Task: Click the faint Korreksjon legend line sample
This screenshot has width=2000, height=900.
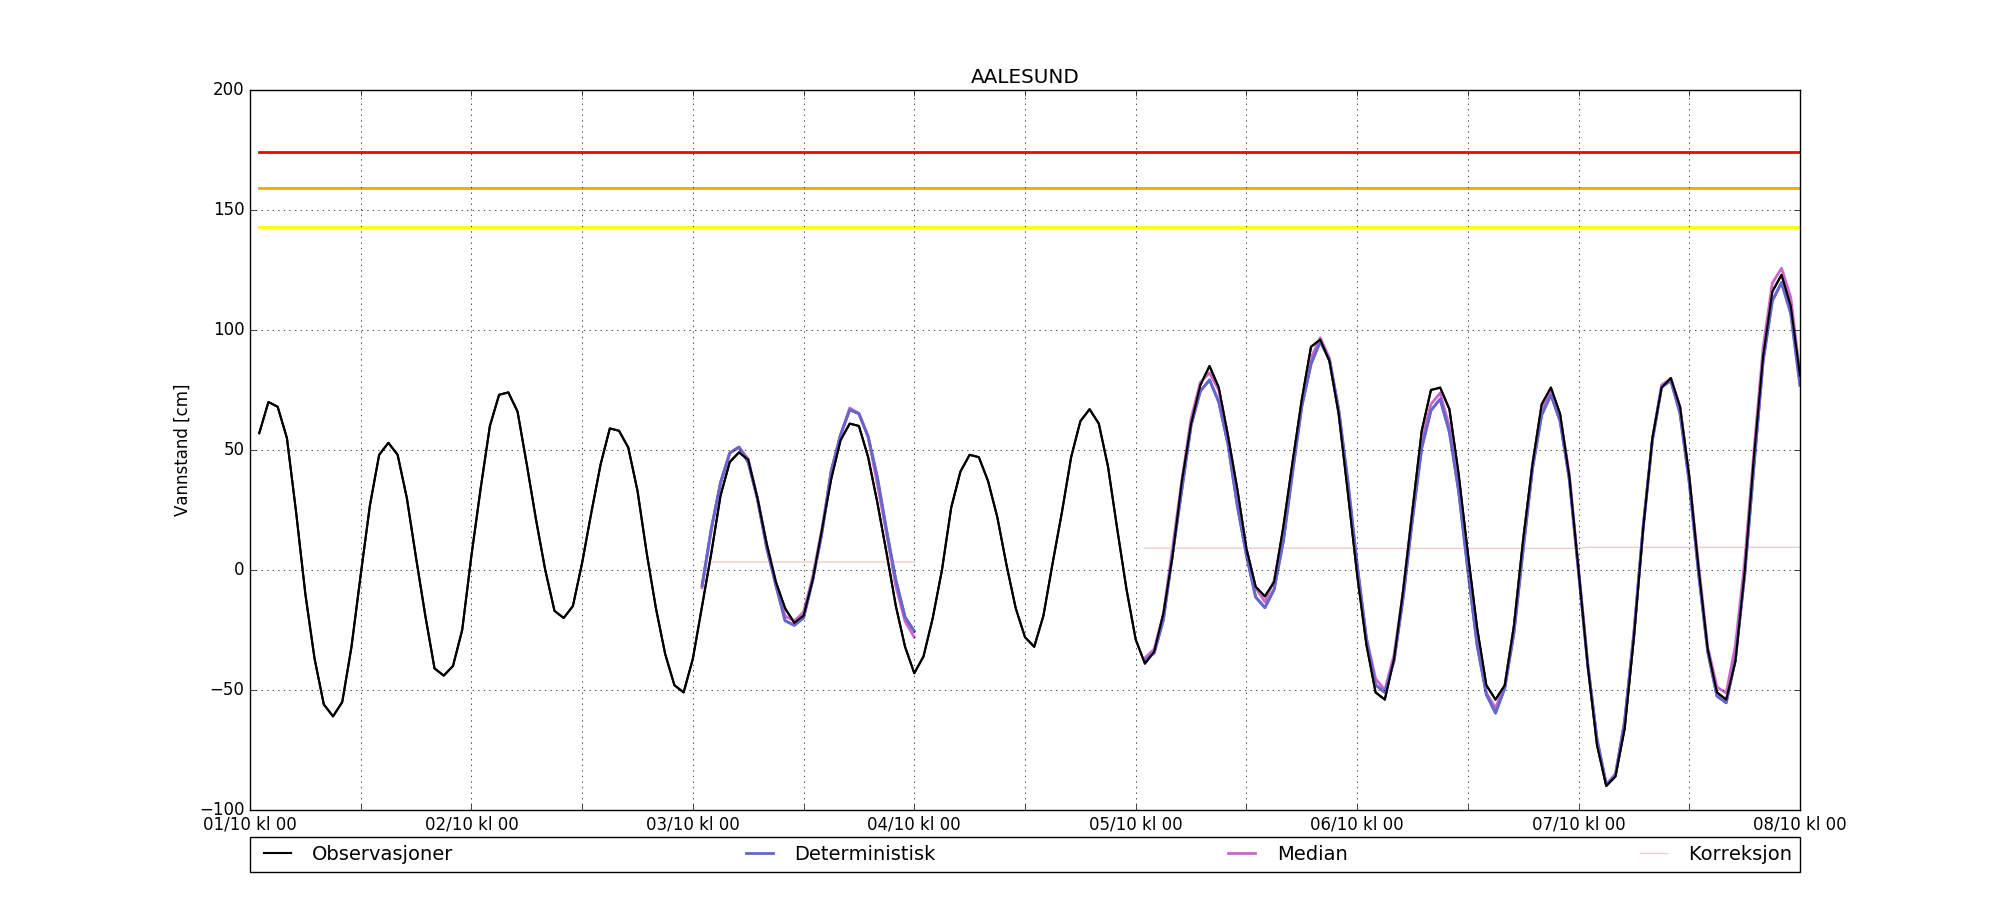Action: tap(1654, 854)
